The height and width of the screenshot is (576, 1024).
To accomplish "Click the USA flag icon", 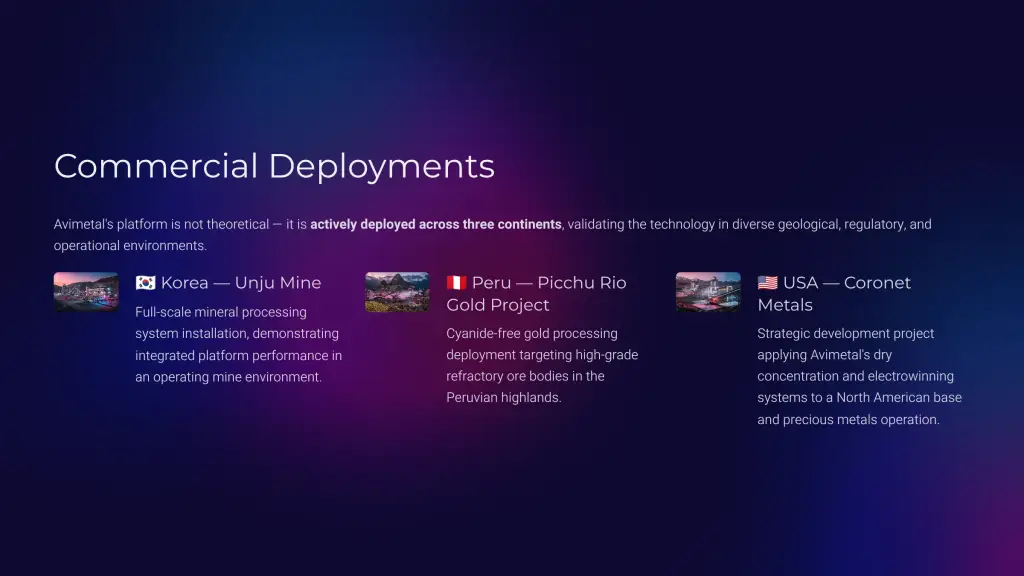I will (768, 283).
